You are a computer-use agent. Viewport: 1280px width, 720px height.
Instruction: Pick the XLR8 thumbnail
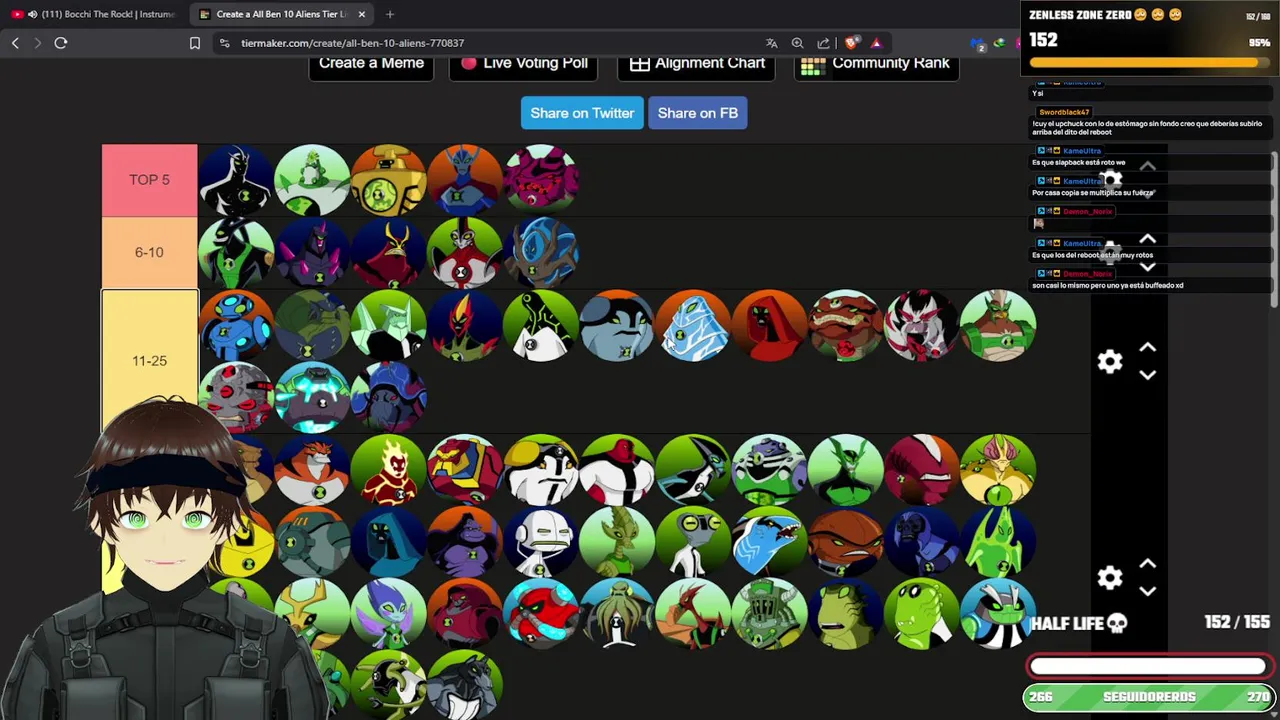(692, 469)
